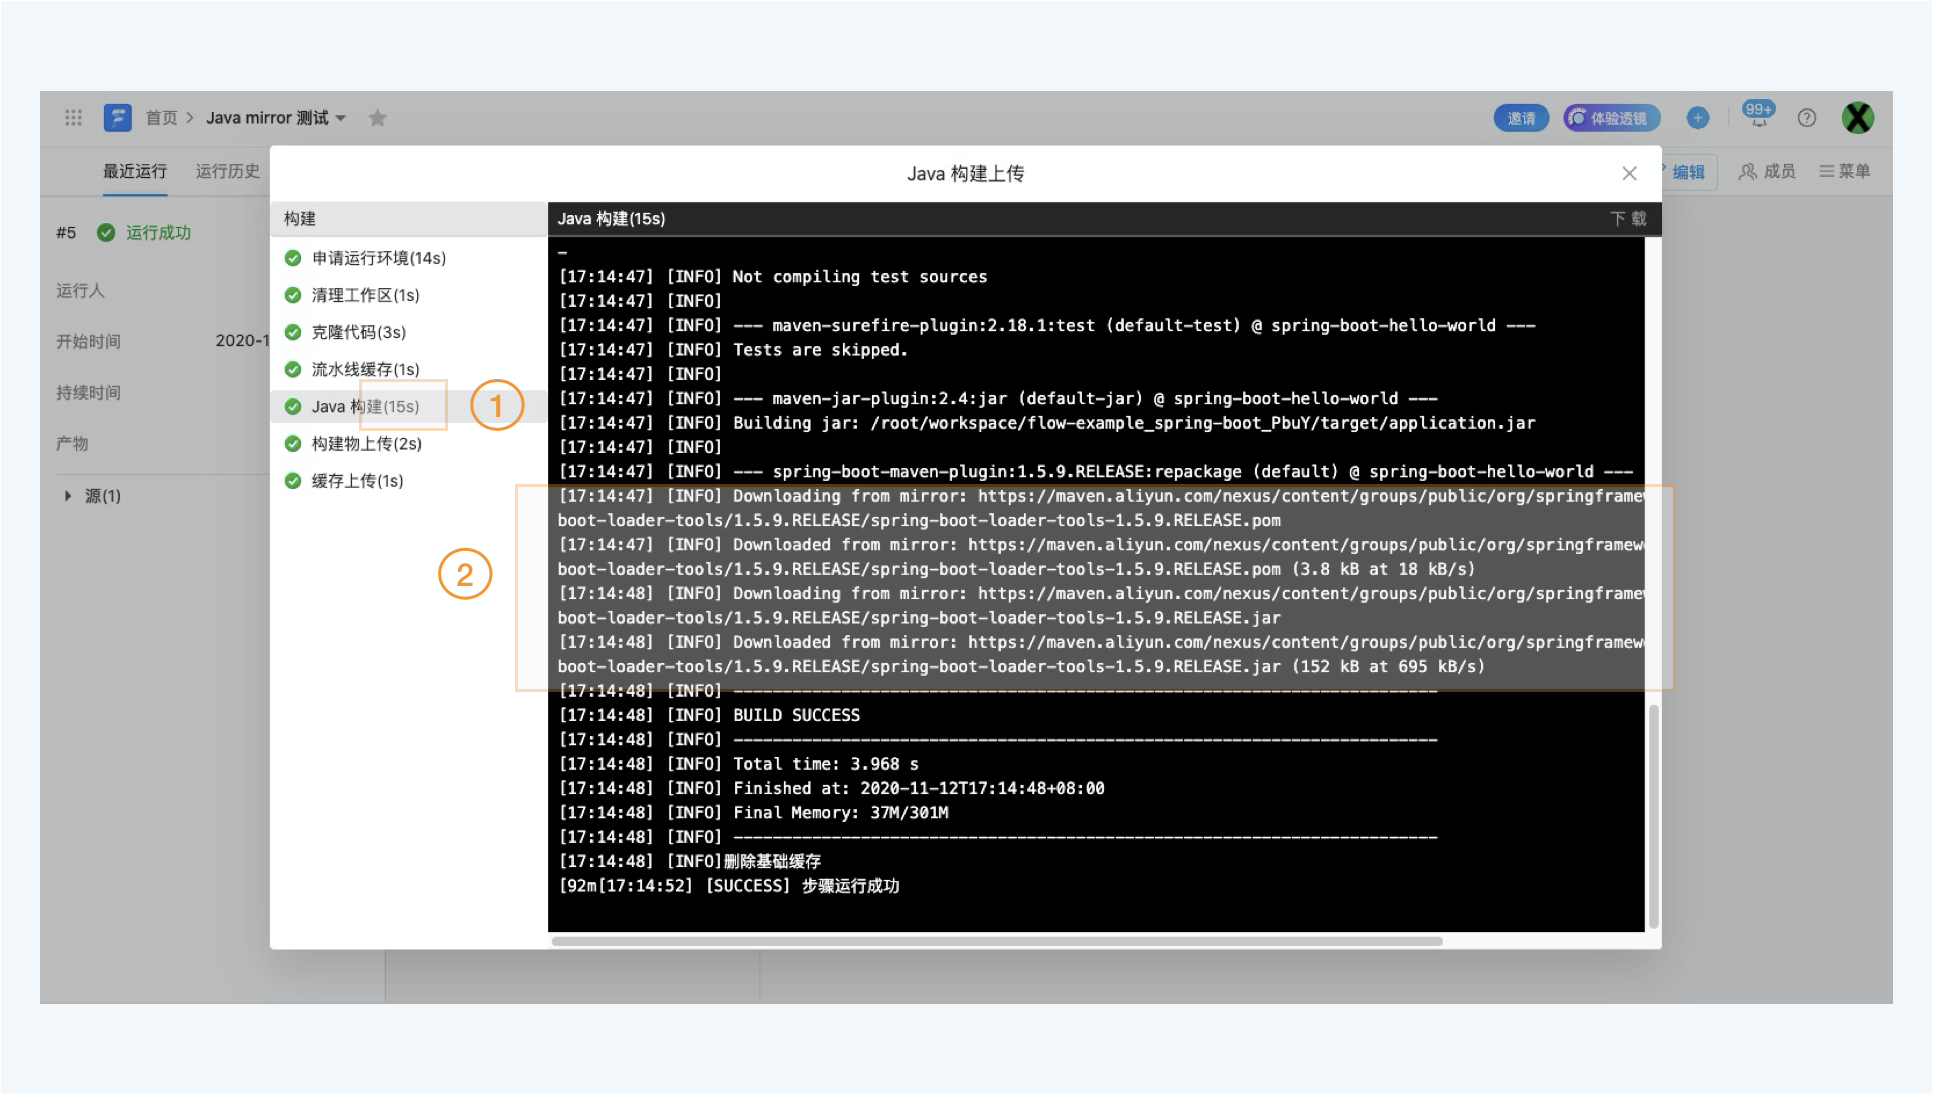
Task: Open the help question mark icon
Action: [x=1806, y=118]
